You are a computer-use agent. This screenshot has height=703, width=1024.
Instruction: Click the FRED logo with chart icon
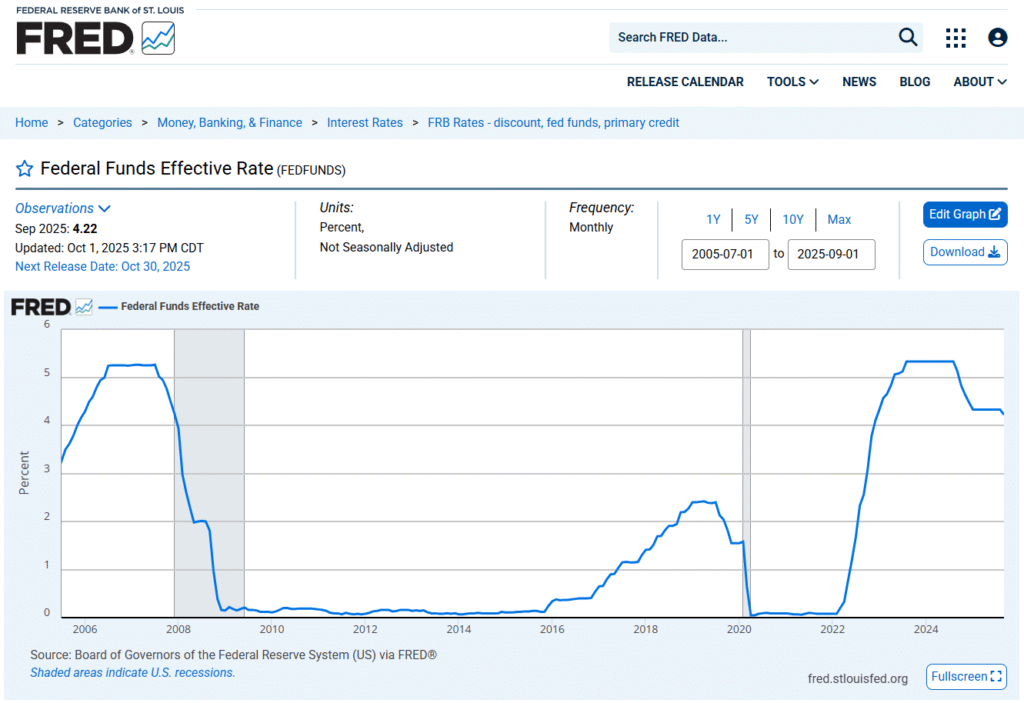coord(96,40)
